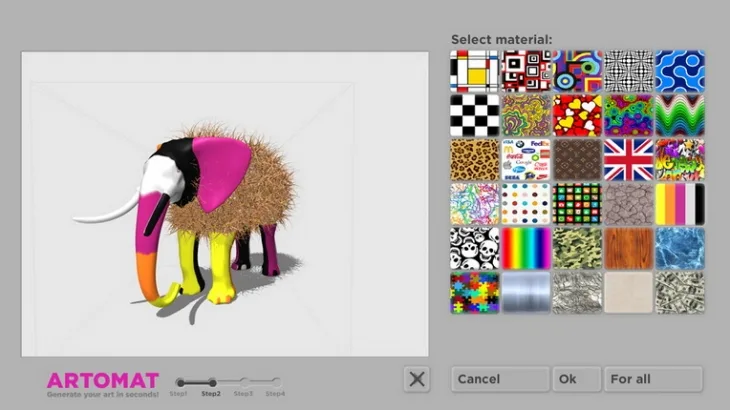Choose the leopard print material
730x410 pixels.
tap(474, 160)
